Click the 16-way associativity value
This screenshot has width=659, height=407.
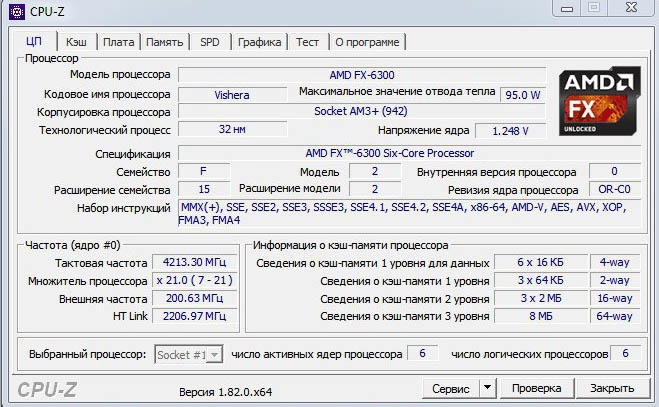coord(614,298)
